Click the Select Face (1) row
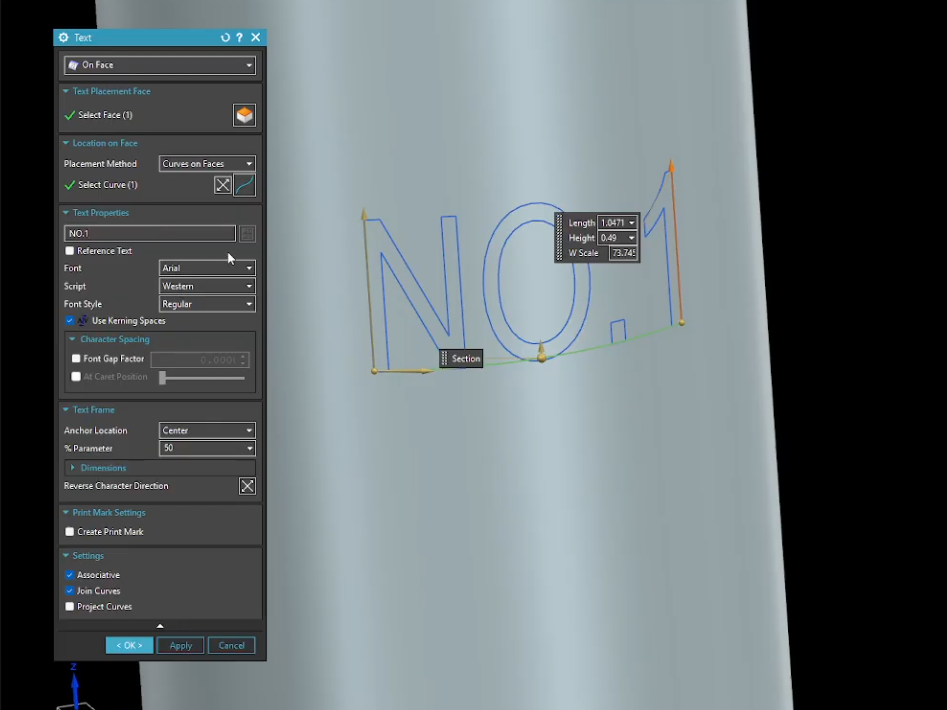This screenshot has height=710, width=947. click(159, 115)
